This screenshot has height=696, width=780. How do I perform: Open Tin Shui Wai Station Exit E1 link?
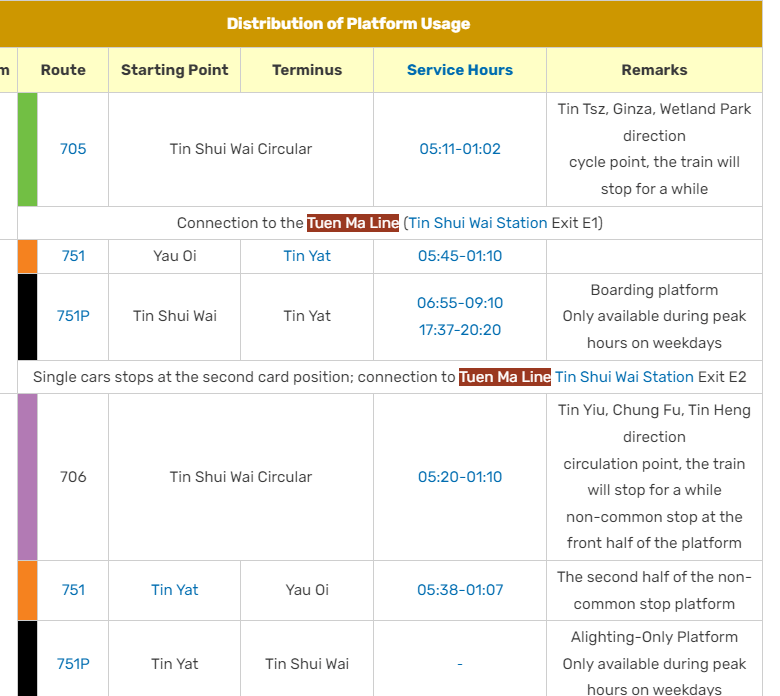click(x=478, y=223)
